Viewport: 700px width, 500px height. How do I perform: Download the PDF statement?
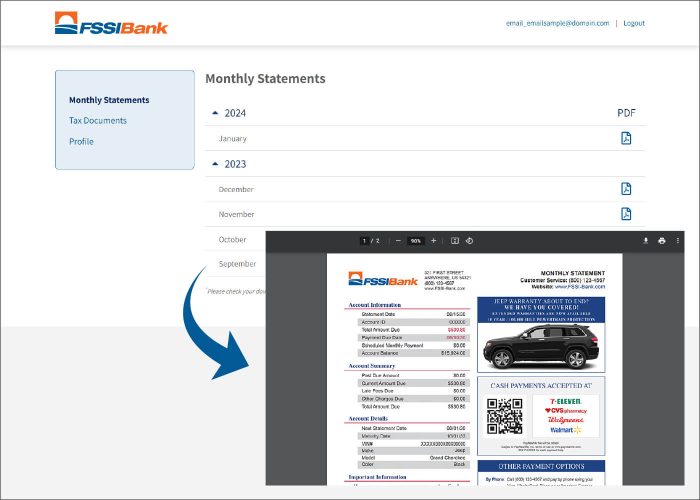(x=646, y=241)
